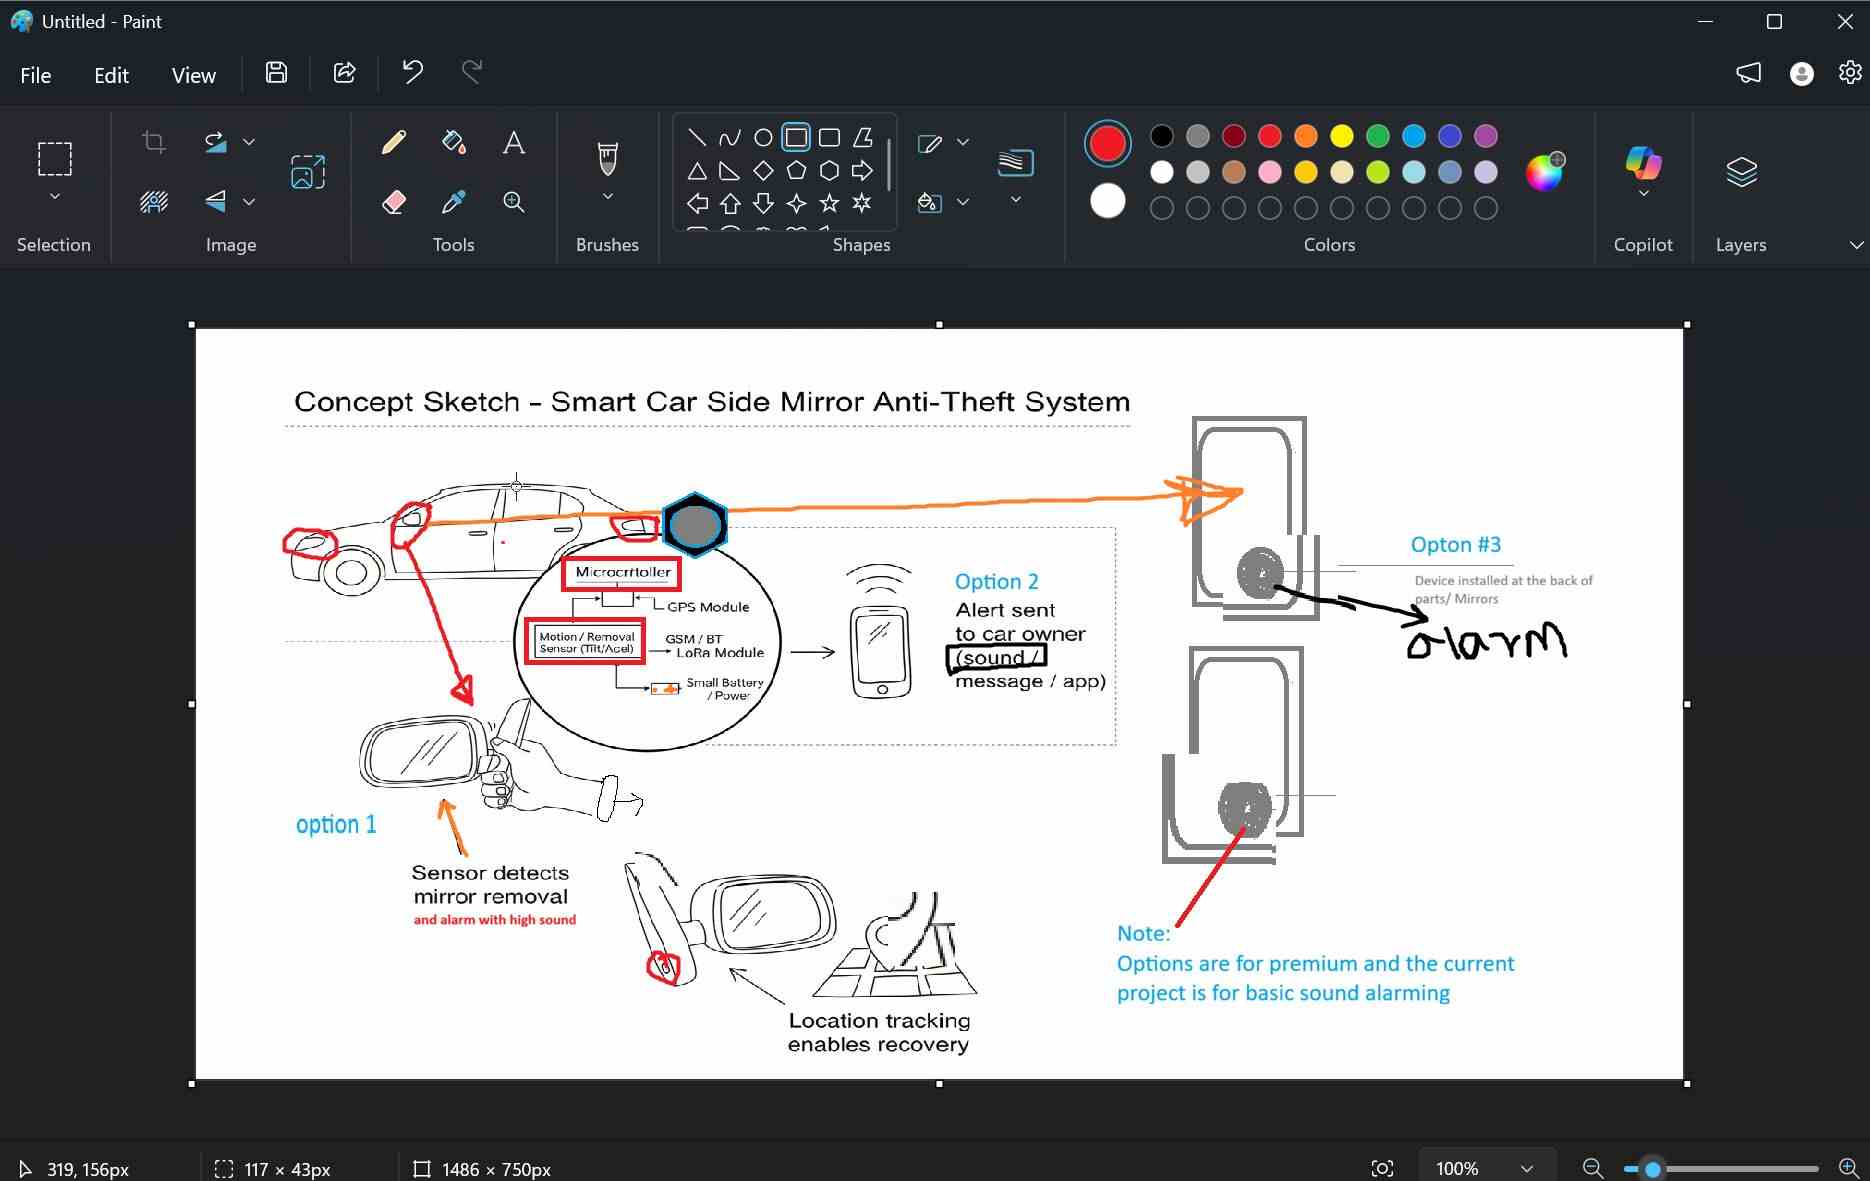This screenshot has width=1870, height=1181.
Task: Click the Share icon
Action: click(x=344, y=72)
